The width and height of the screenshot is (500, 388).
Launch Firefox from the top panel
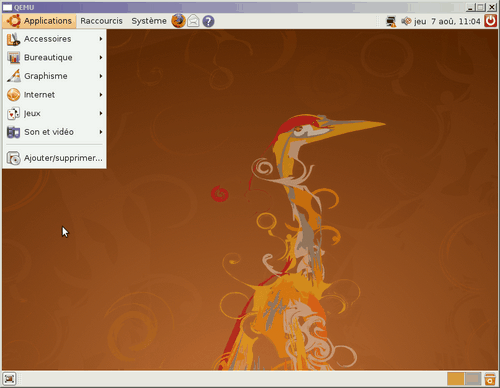click(x=178, y=21)
